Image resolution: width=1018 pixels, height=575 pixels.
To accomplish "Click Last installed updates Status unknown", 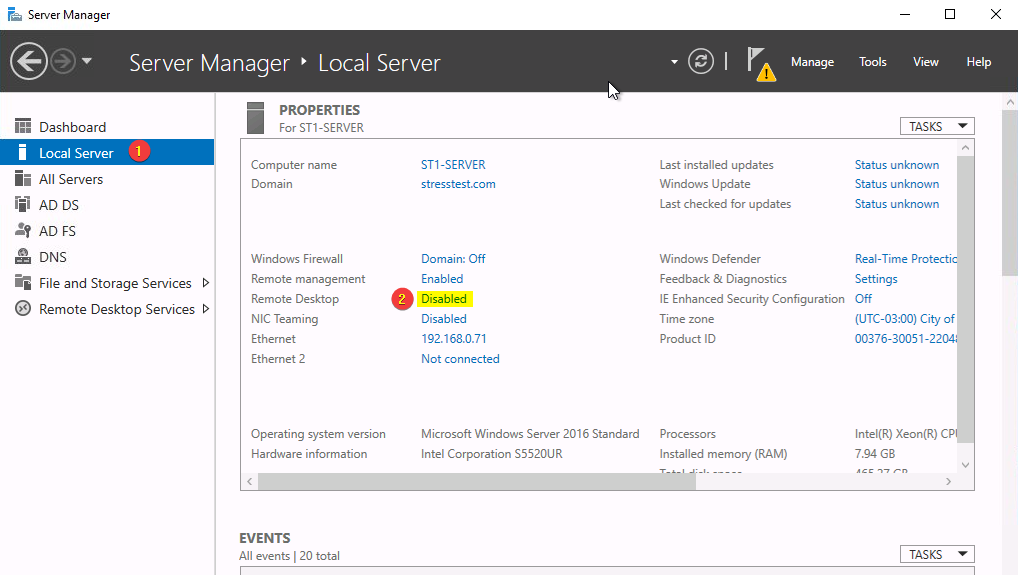I will point(897,164).
